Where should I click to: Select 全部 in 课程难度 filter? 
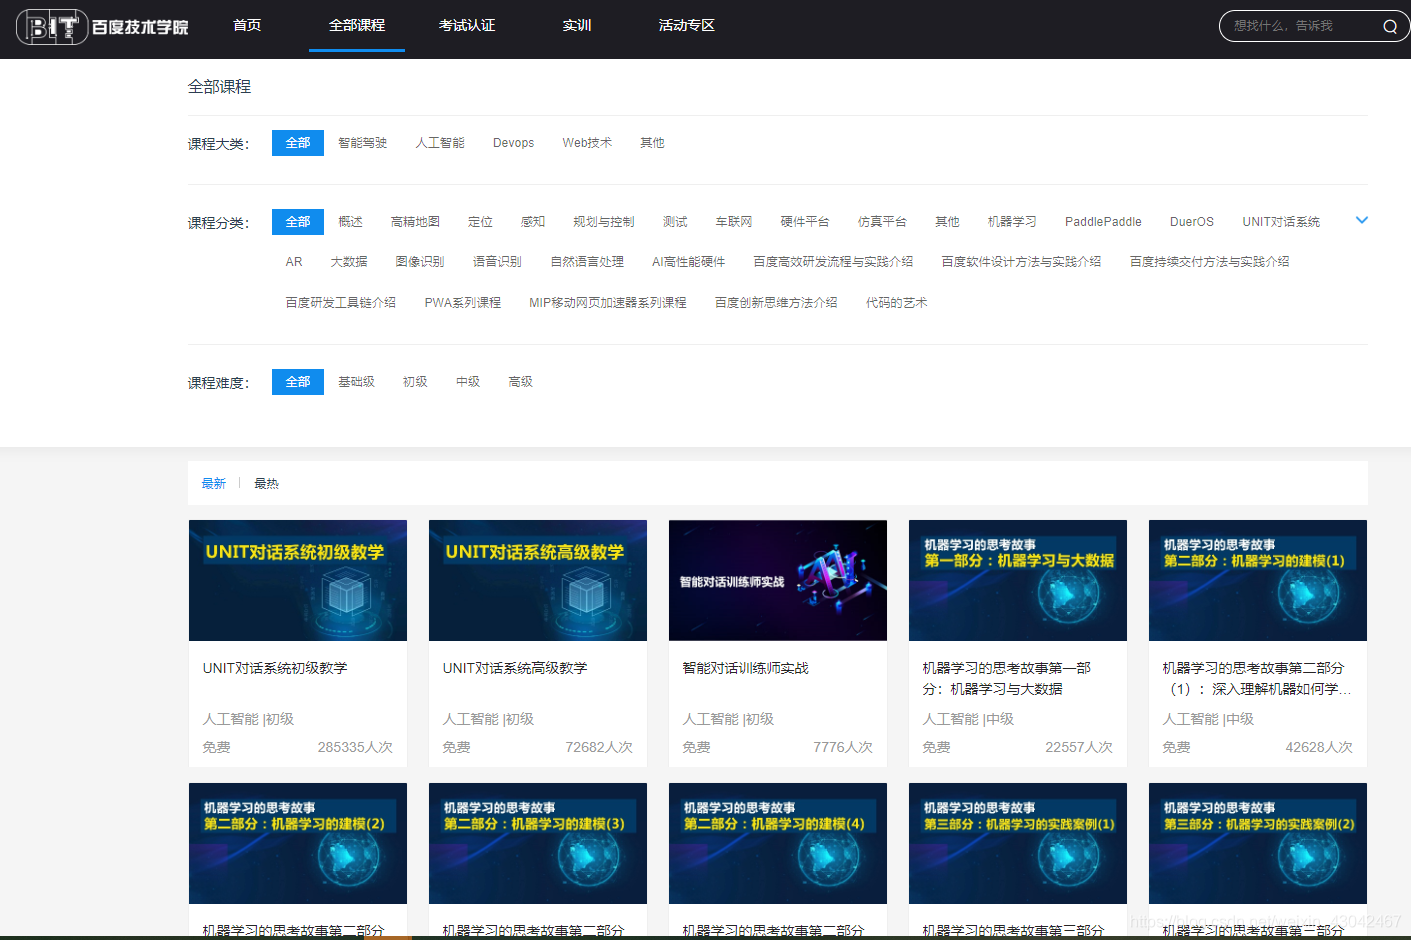click(x=298, y=382)
